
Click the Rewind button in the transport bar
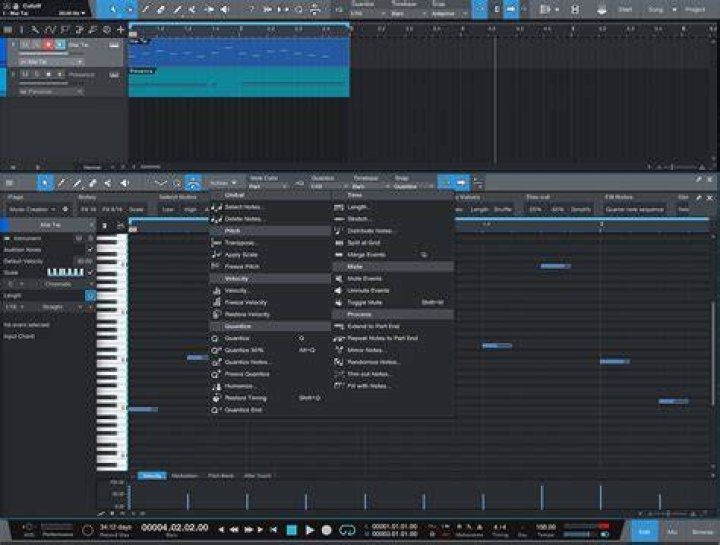coord(234,530)
